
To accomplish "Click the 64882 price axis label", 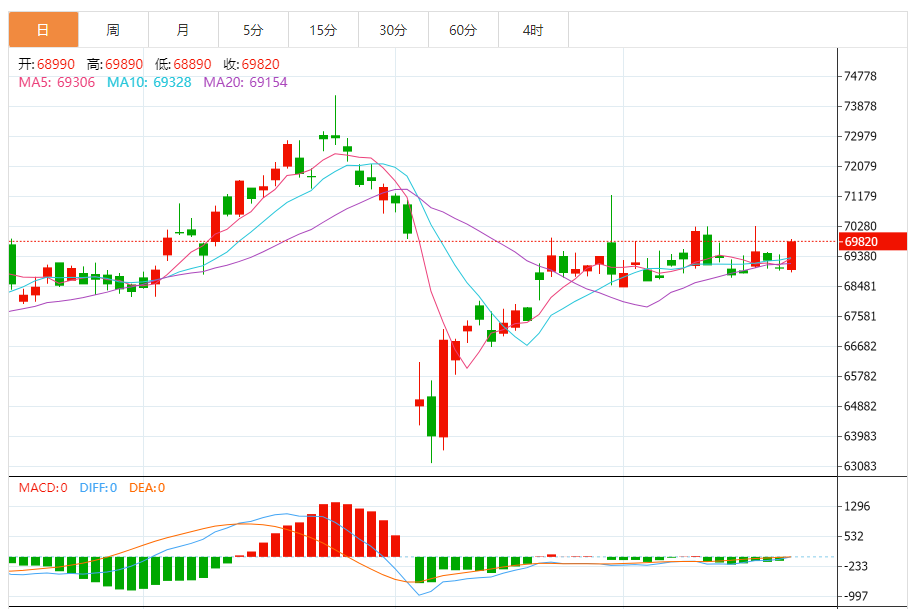I will tap(860, 406).
